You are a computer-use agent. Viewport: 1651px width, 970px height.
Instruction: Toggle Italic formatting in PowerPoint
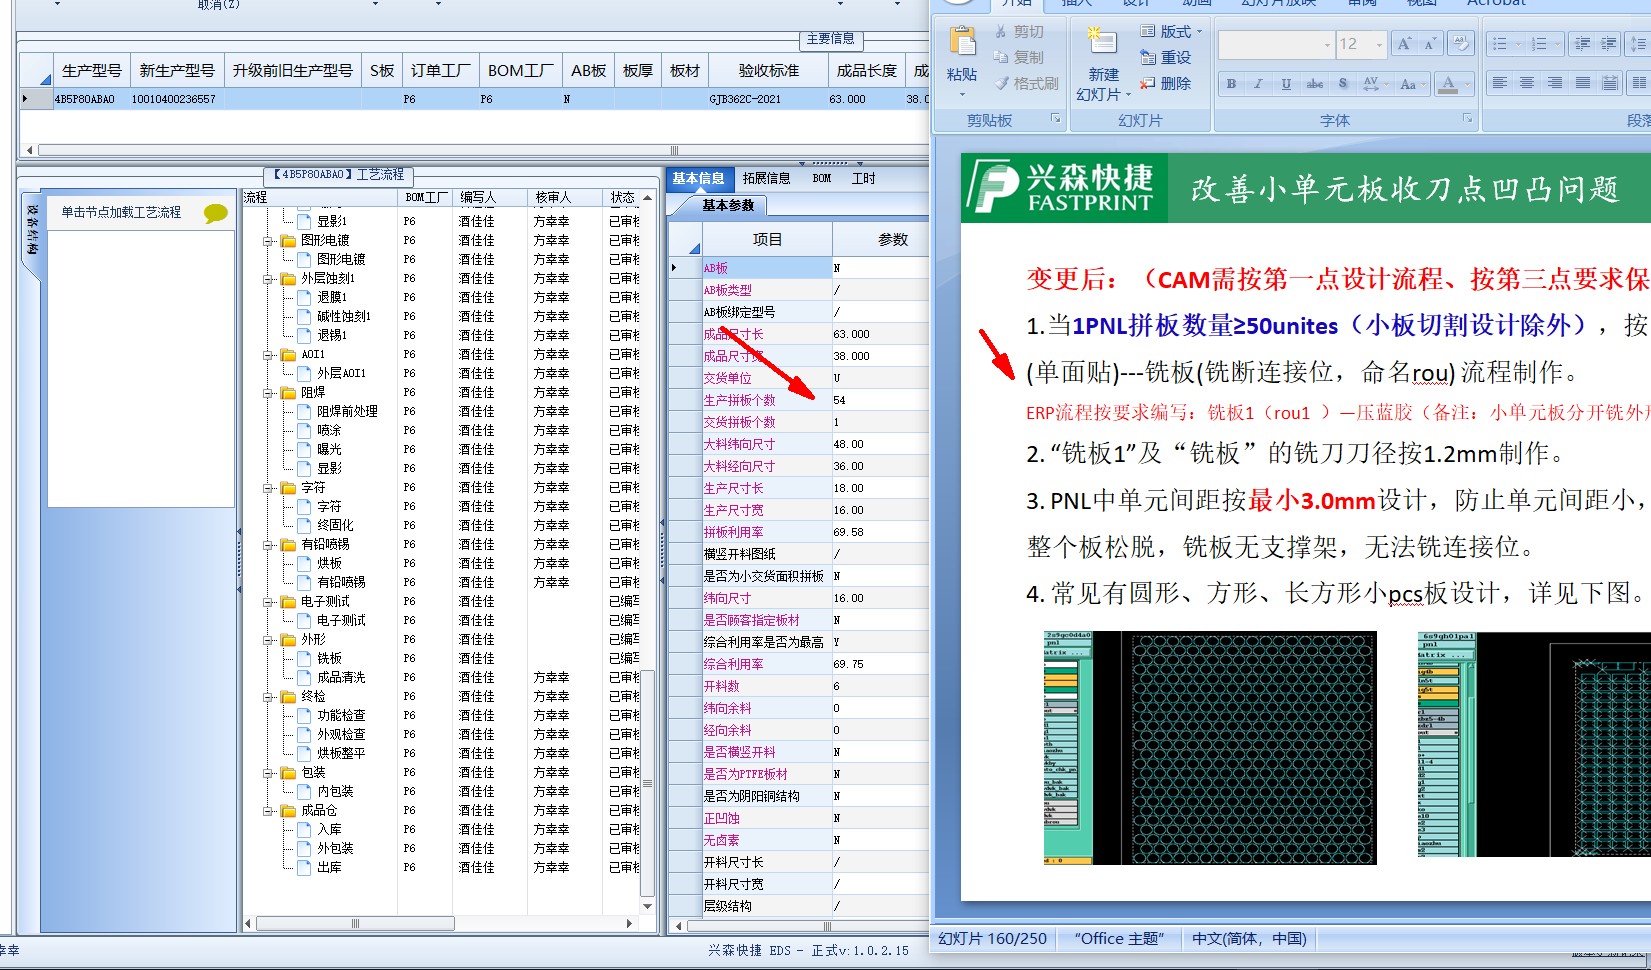point(1258,84)
